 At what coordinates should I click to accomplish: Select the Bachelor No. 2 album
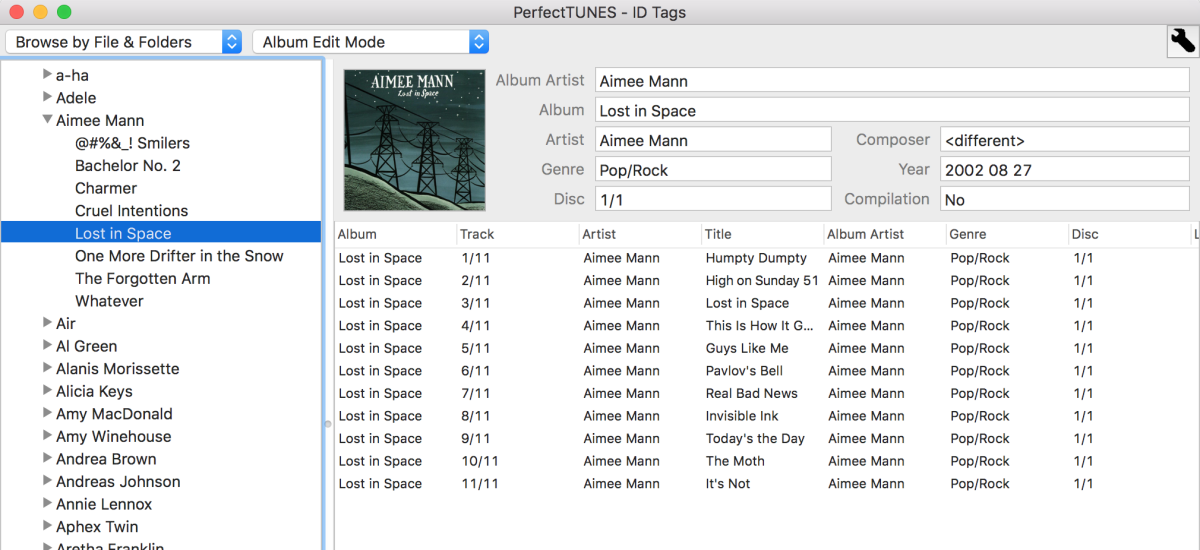pos(127,166)
